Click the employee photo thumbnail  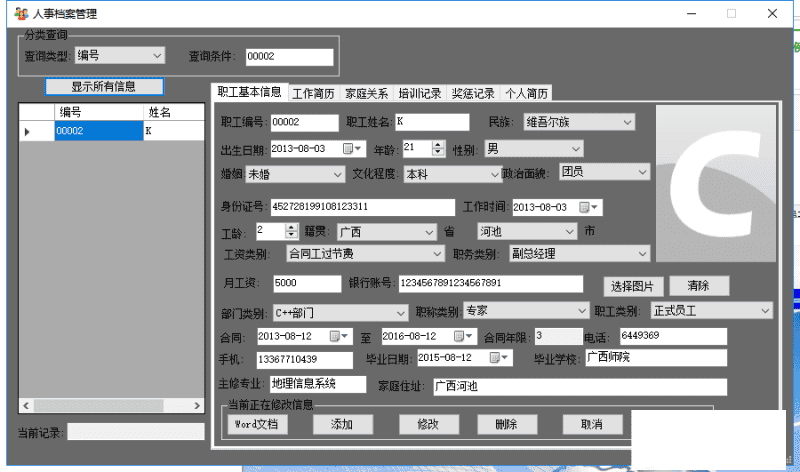point(716,183)
